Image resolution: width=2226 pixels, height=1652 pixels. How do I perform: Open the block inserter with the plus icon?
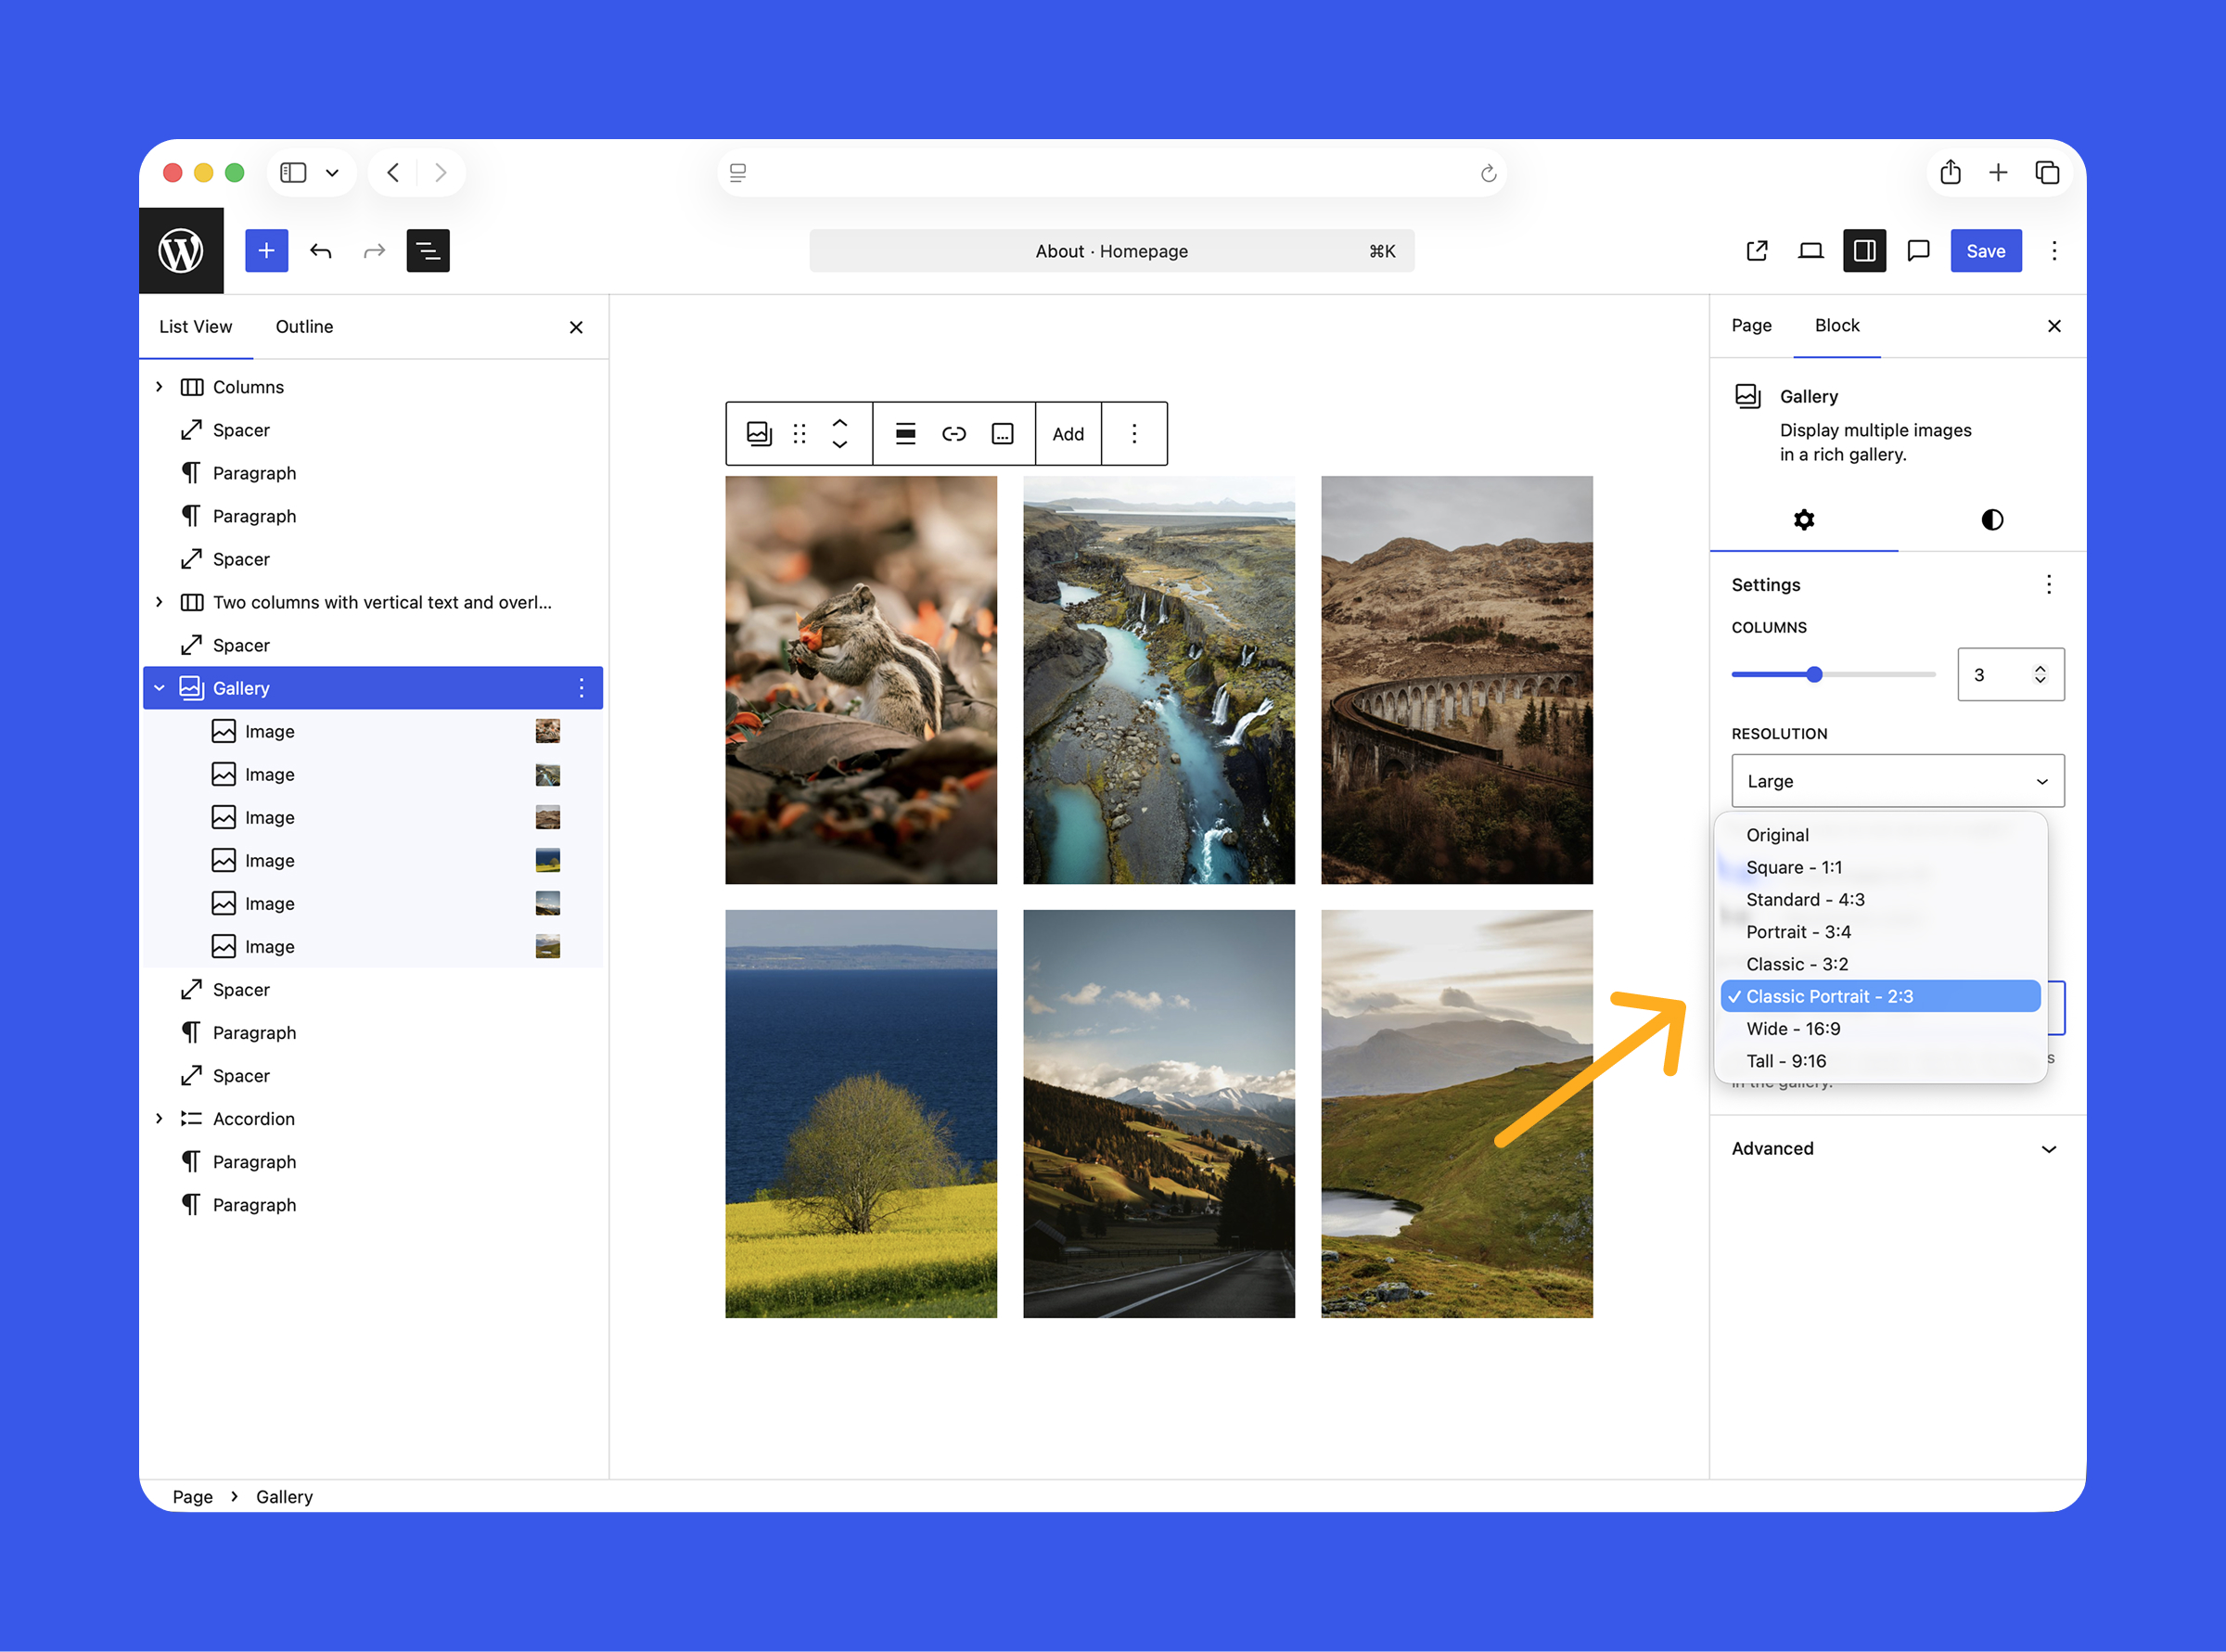point(267,251)
